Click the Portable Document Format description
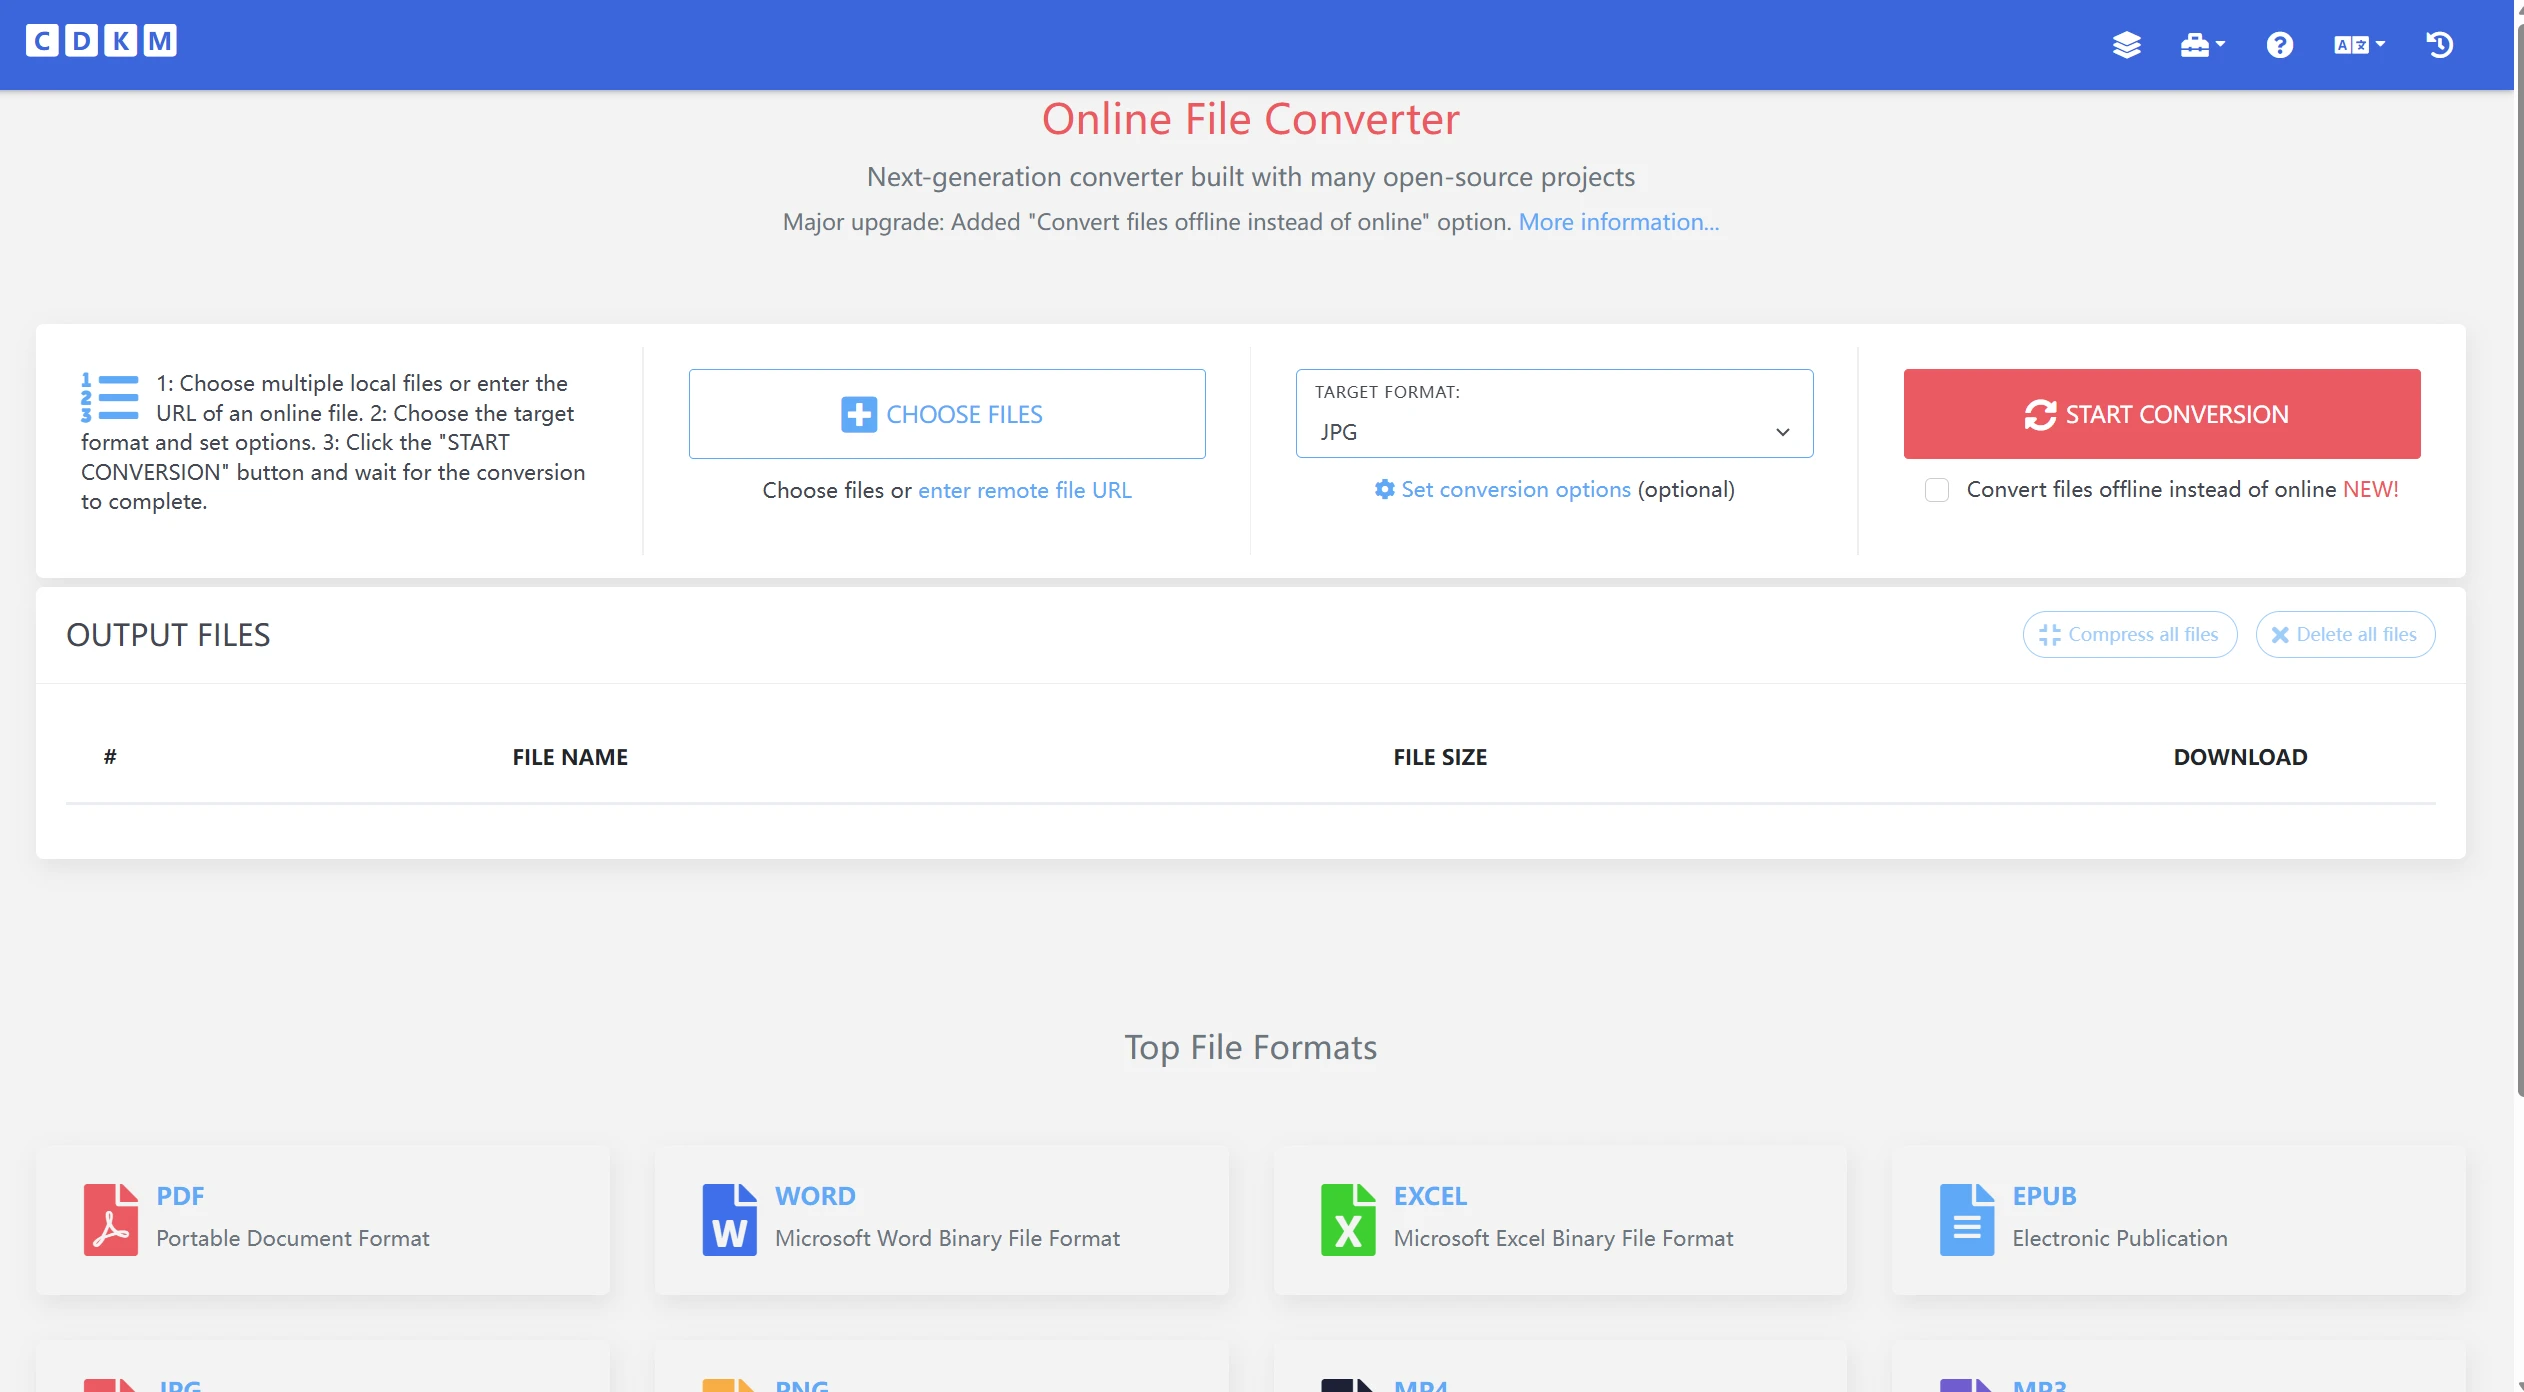The height and width of the screenshot is (1392, 2524). click(x=293, y=1238)
